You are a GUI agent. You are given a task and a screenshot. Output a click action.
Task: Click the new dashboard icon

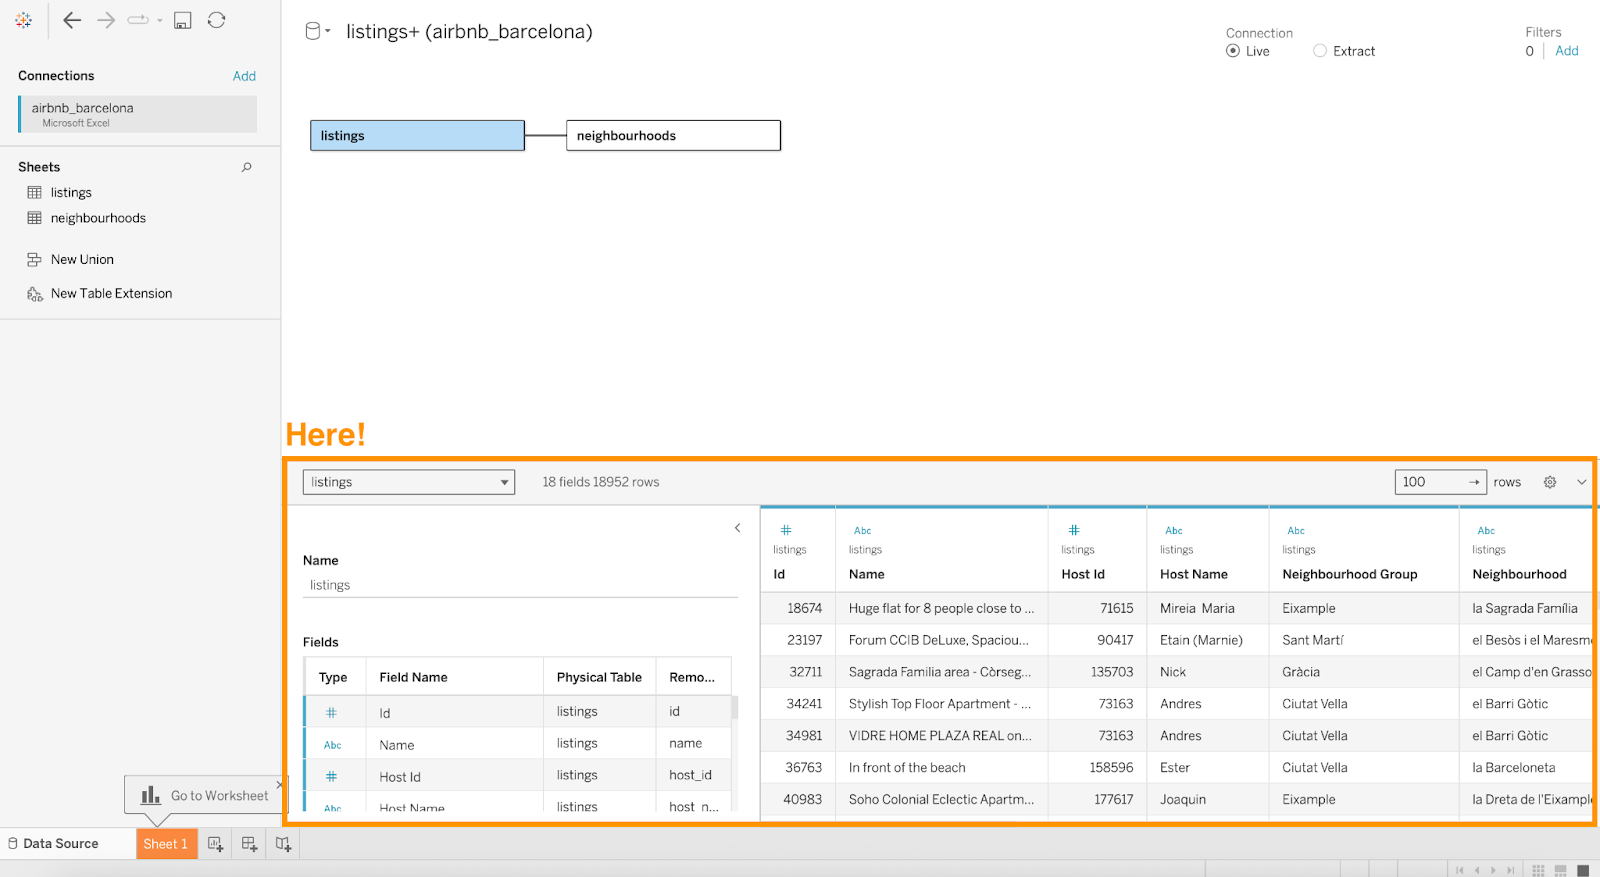(249, 844)
